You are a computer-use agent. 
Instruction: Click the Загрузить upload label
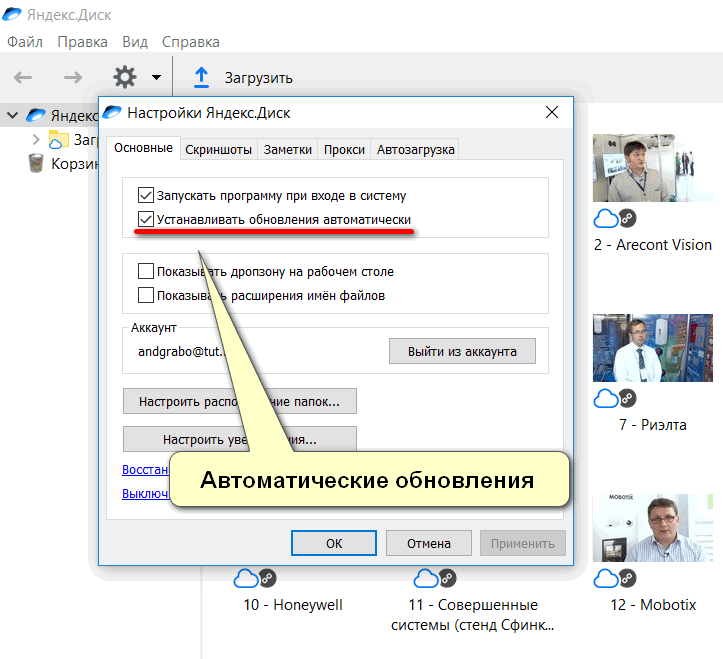(x=258, y=78)
